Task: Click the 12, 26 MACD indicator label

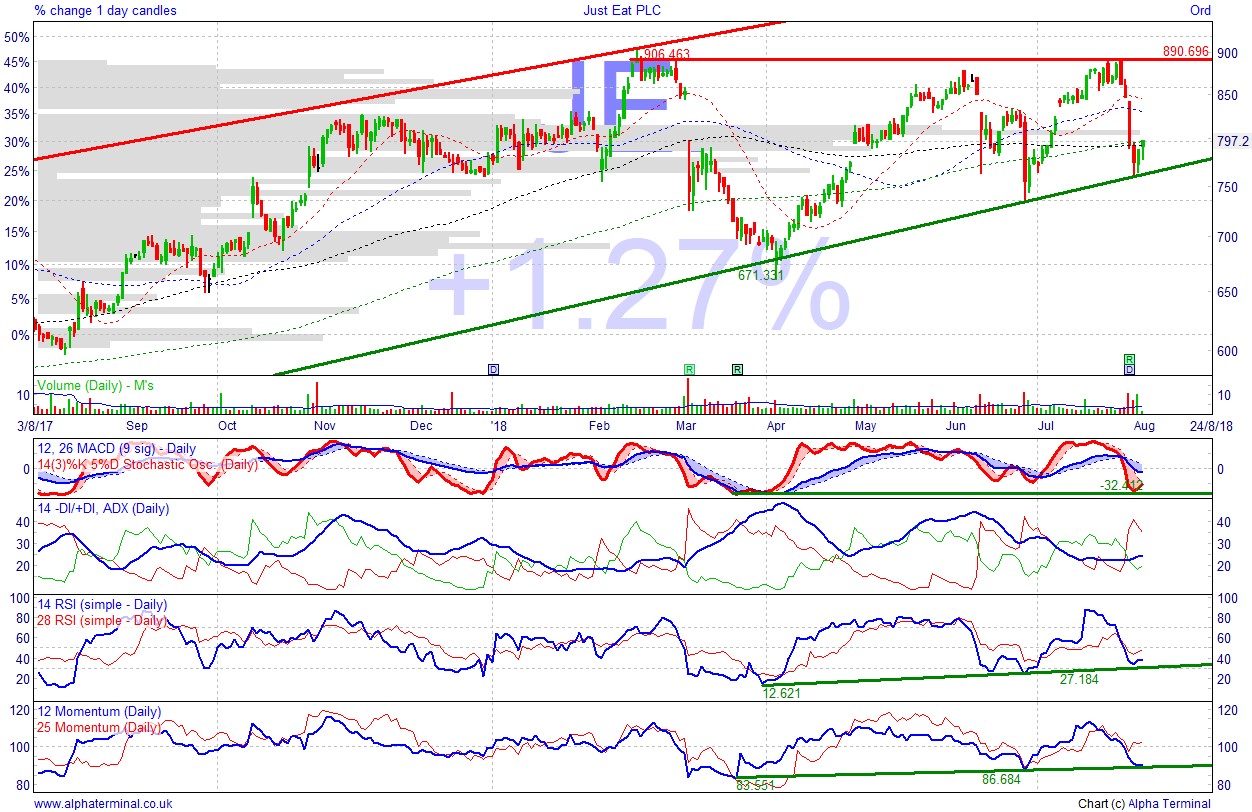Action: 116,449
